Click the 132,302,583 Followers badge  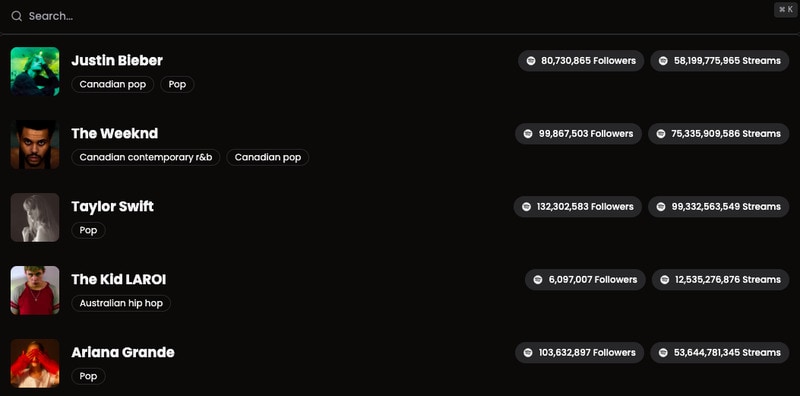pos(578,207)
